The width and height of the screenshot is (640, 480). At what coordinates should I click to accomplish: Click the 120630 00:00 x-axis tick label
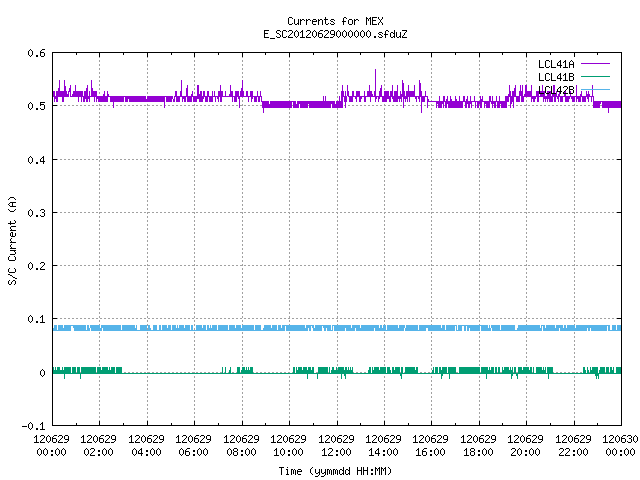[620, 445]
